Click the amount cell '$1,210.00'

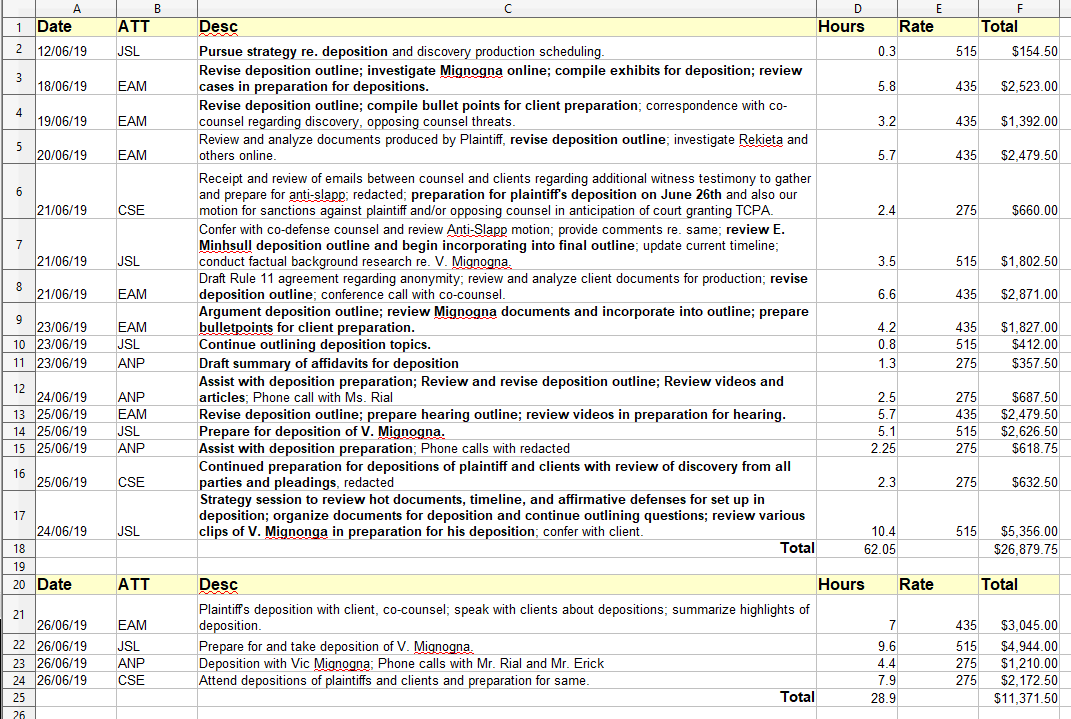[1019, 664]
